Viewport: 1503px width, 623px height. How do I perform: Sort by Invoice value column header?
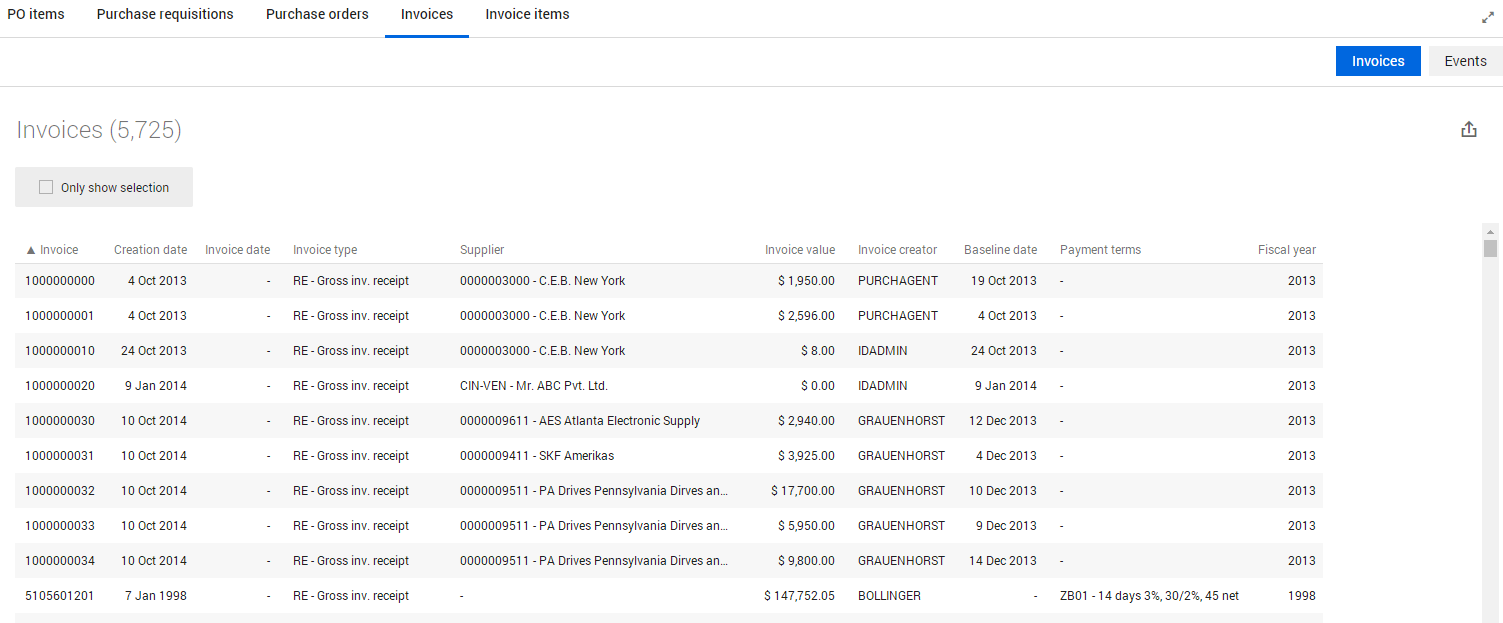click(799, 250)
